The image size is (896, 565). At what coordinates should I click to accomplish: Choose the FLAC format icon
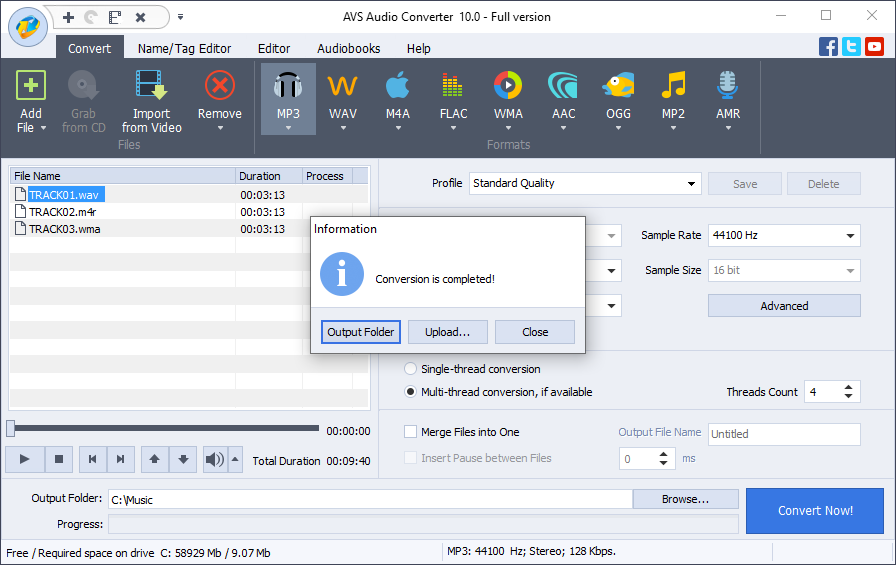pos(453,86)
